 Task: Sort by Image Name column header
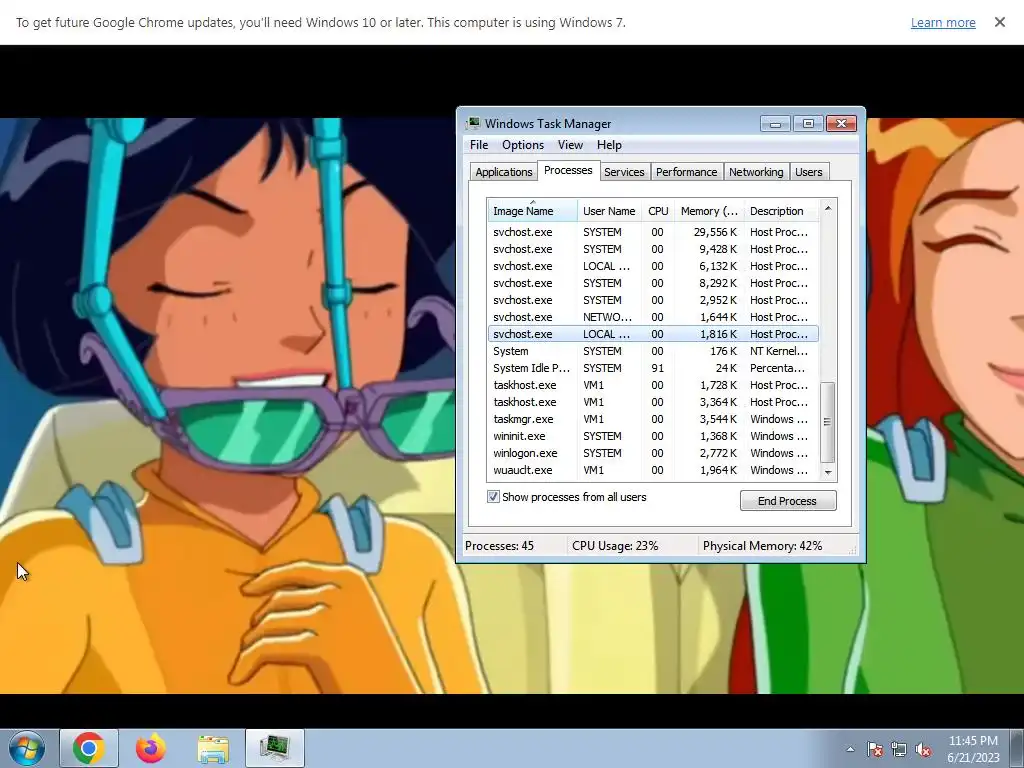click(x=532, y=211)
